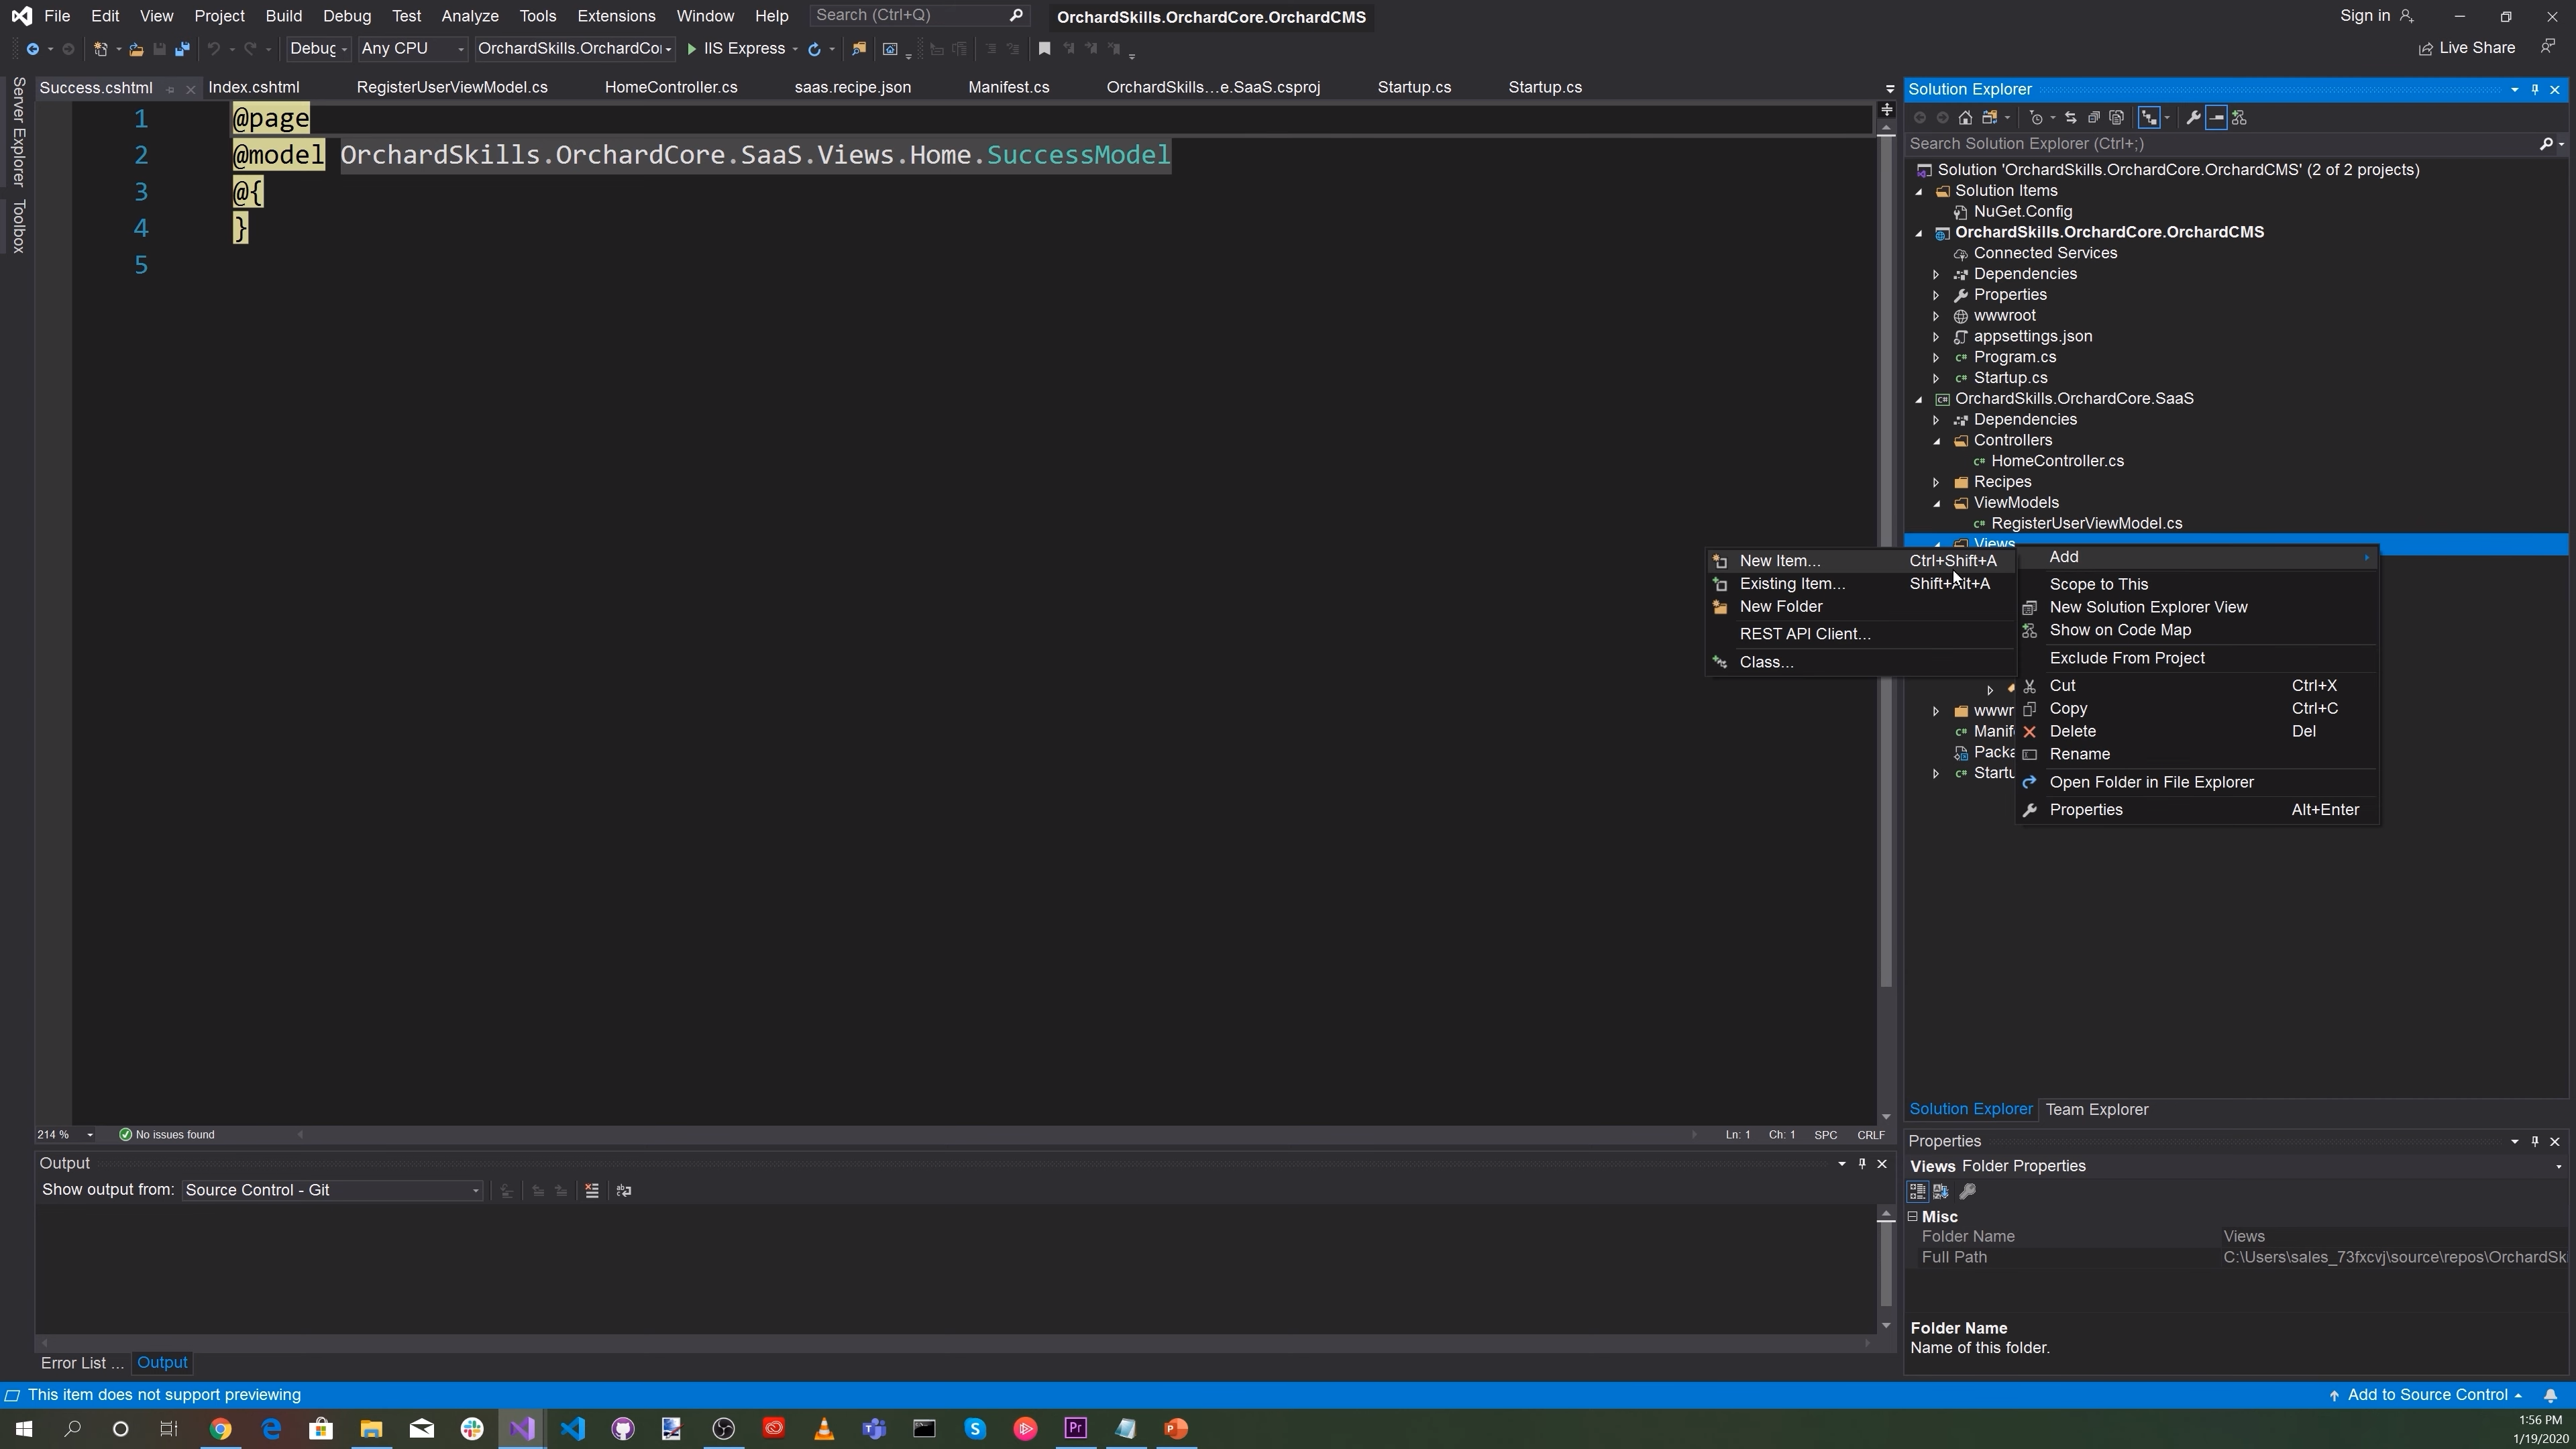
Task: Open the Analyze menu
Action: pos(470,16)
